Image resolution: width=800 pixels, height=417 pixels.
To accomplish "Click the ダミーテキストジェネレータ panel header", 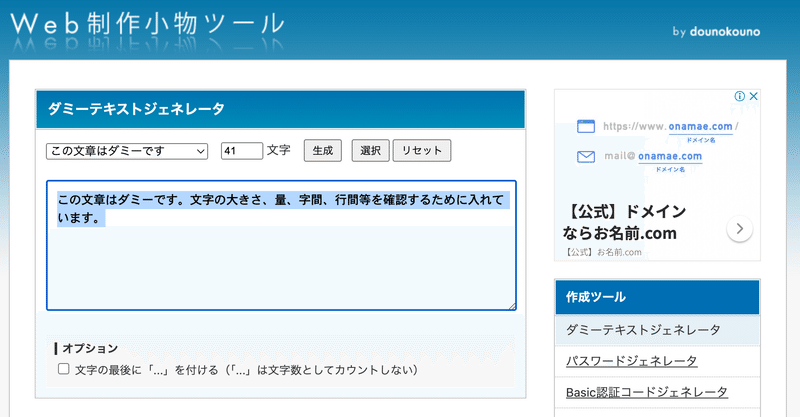I will coord(281,109).
